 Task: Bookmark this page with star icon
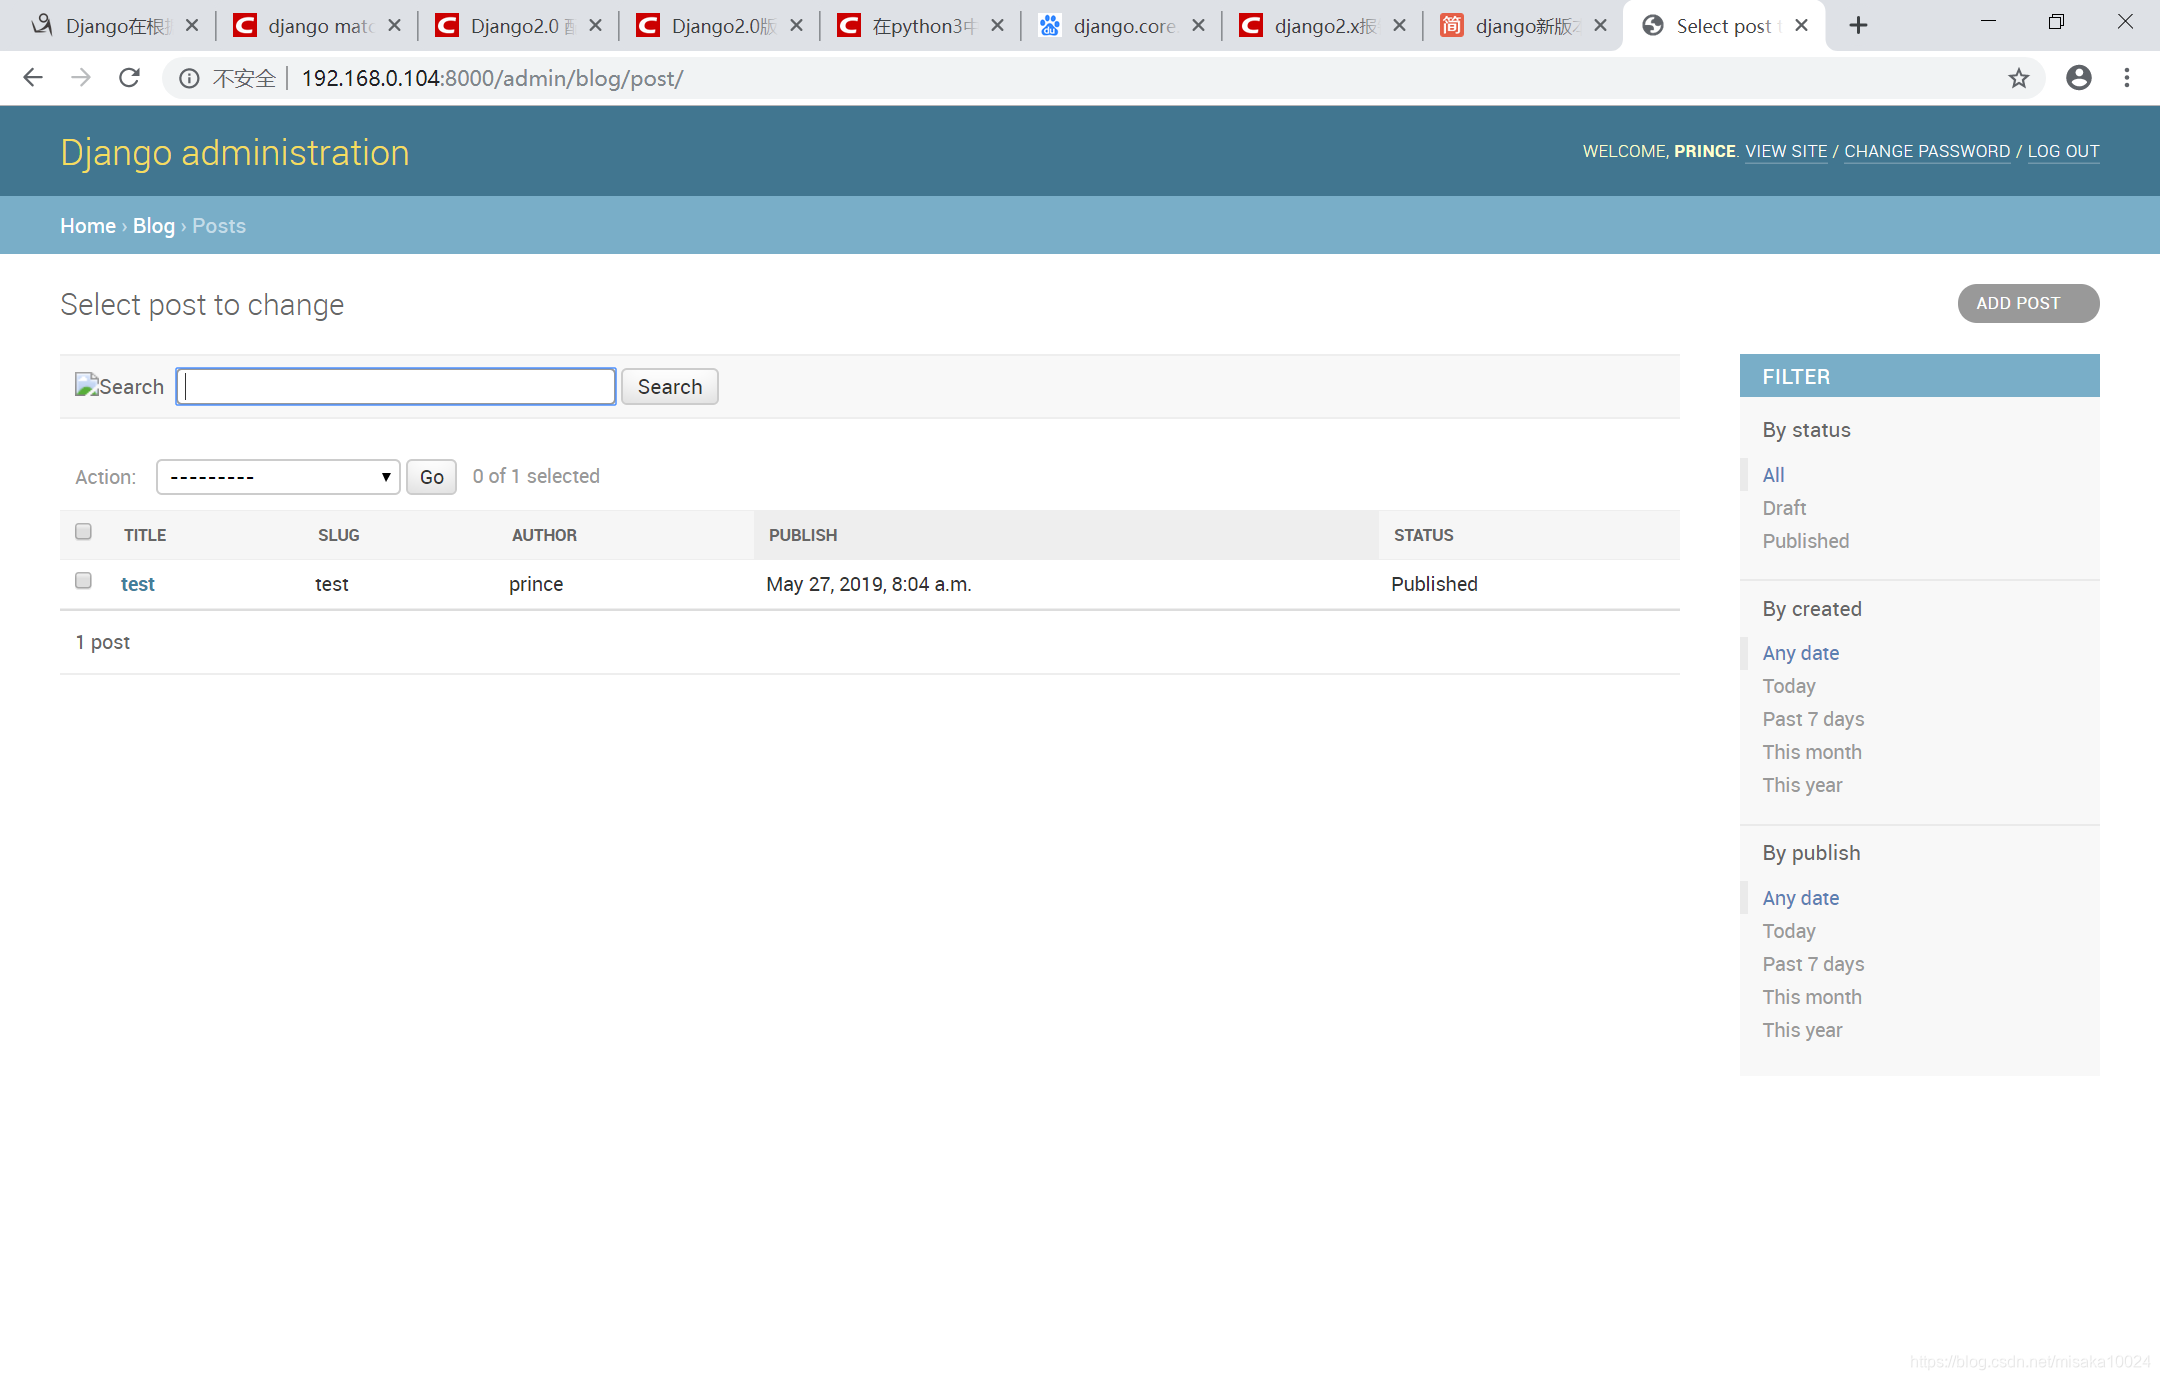[2019, 78]
